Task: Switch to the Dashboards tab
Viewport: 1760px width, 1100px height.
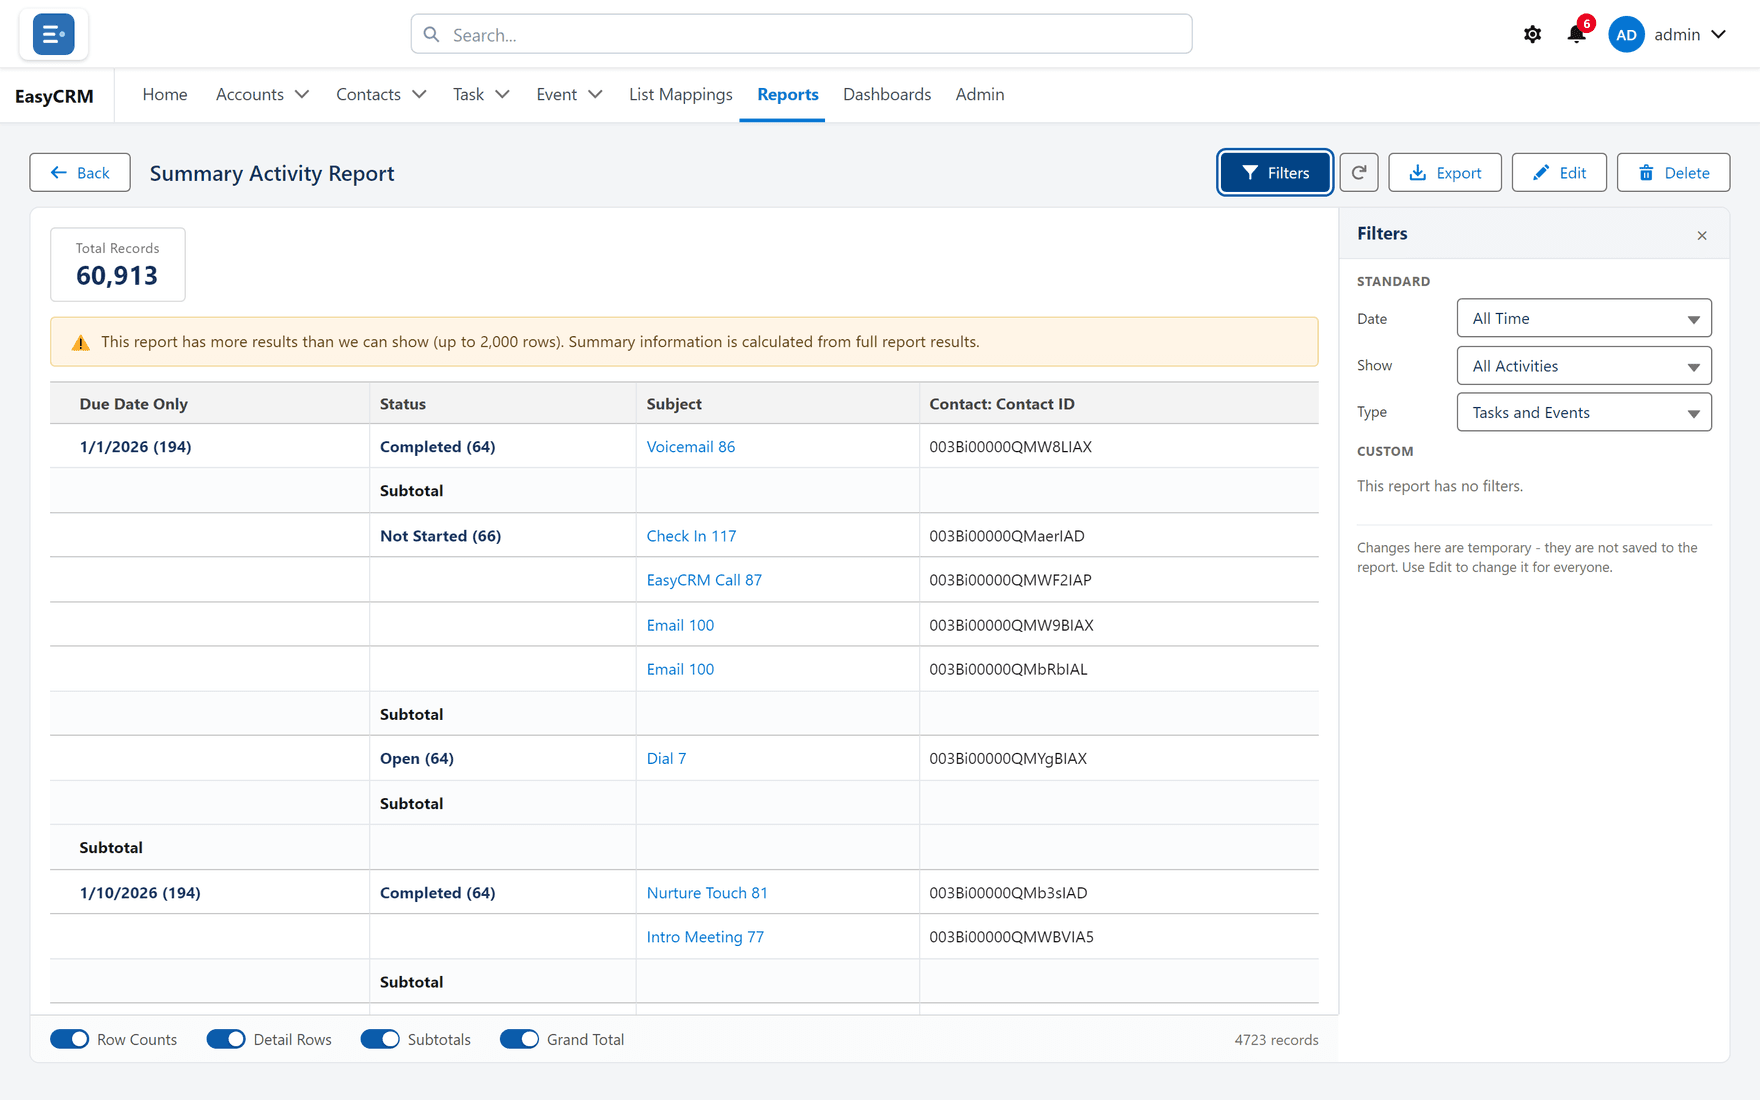Action: (886, 94)
